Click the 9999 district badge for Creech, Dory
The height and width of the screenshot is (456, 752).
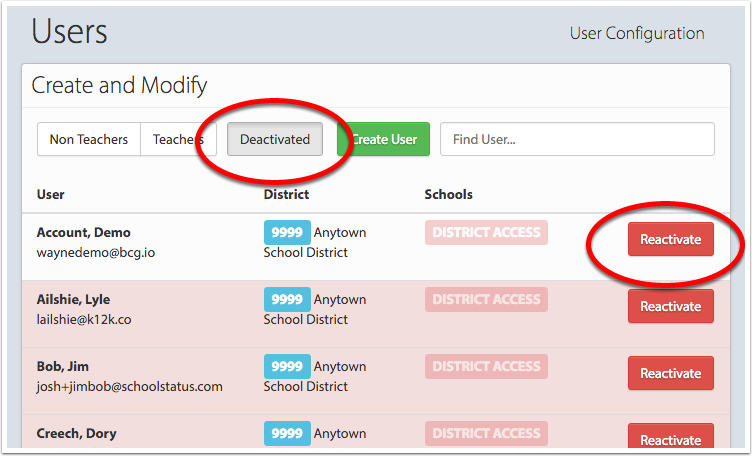point(287,433)
